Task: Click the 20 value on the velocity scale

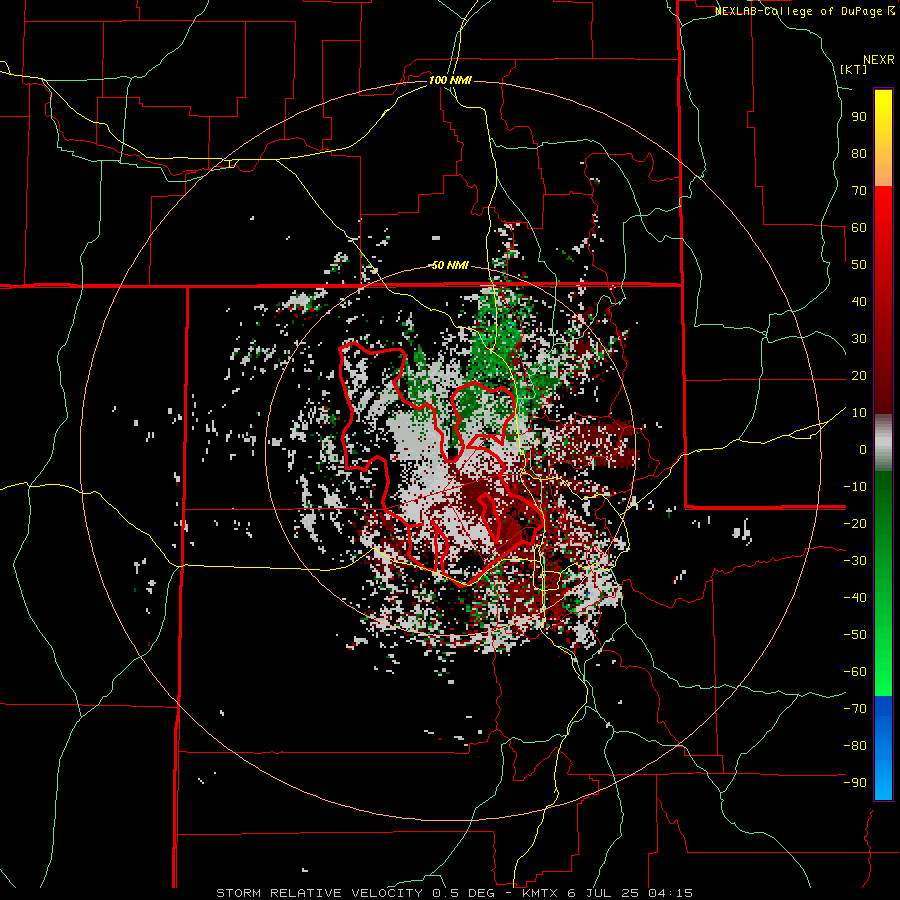Action: click(x=859, y=376)
